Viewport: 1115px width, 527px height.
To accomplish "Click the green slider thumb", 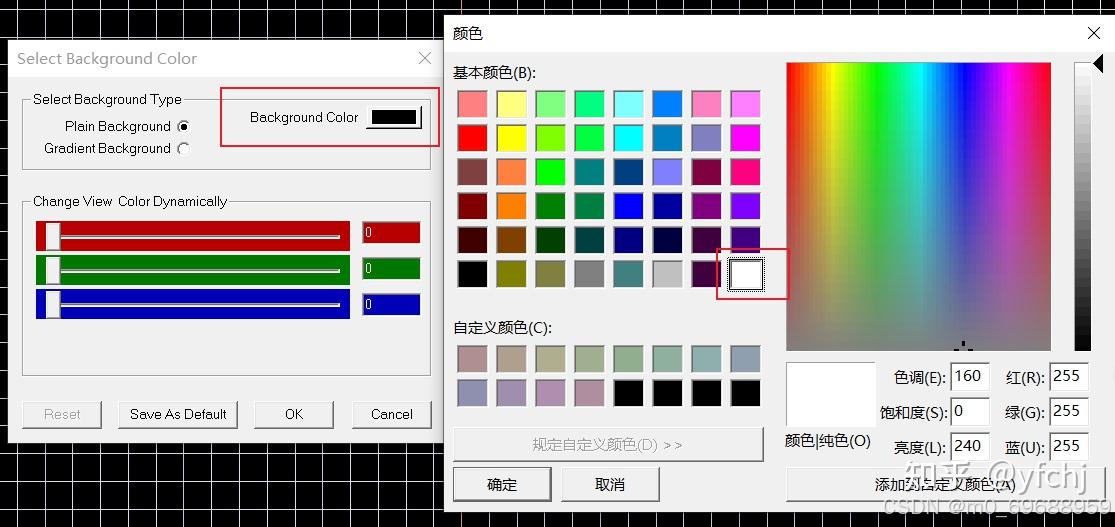I will pos(53,270).
